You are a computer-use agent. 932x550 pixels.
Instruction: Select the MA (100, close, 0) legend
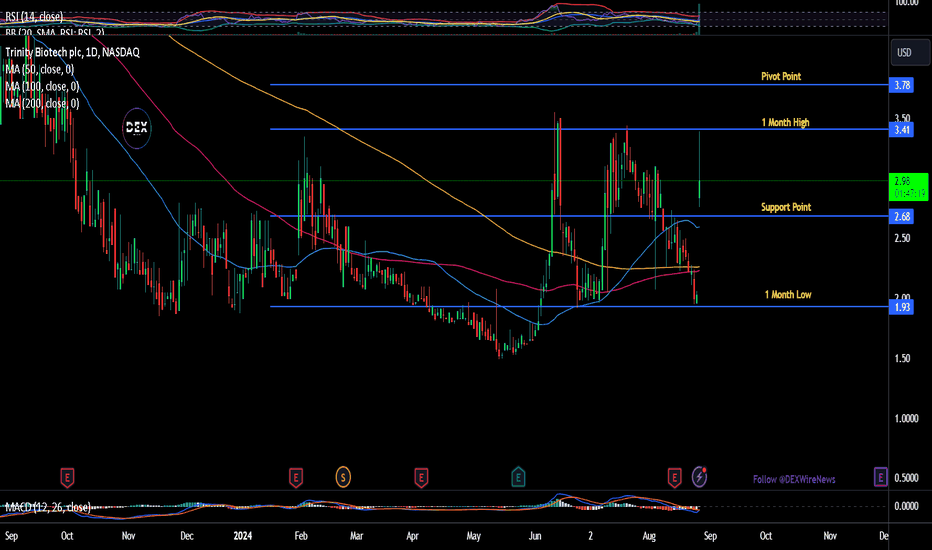(x=42, y=87)
